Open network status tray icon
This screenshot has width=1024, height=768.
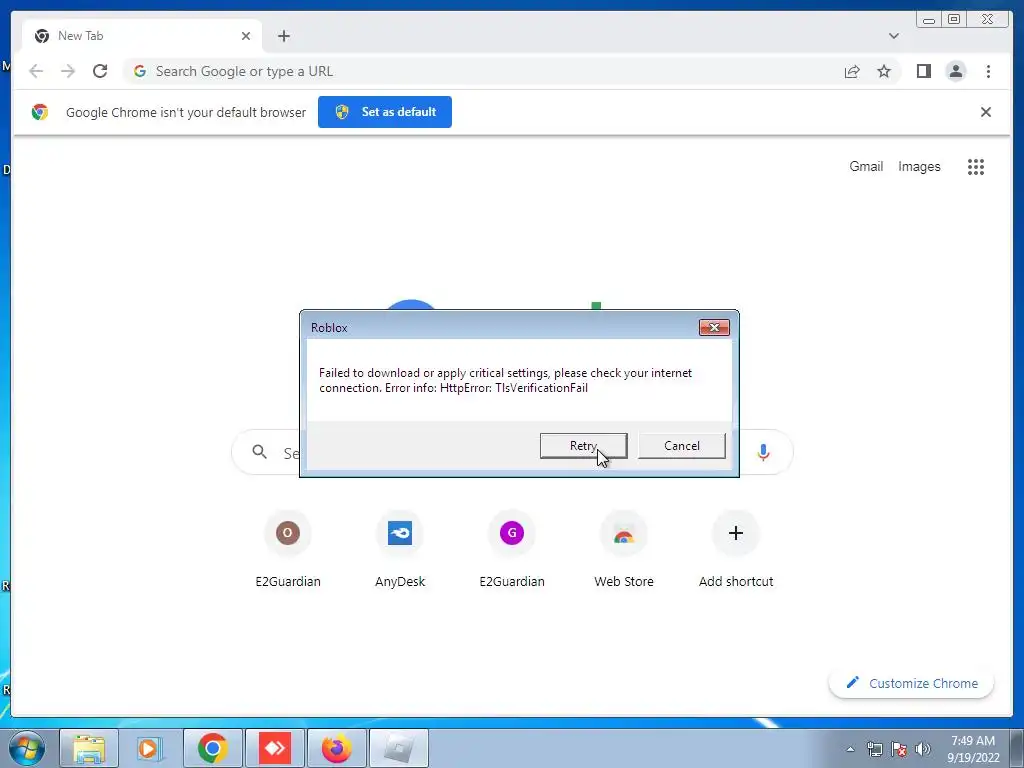pyautogui.click(x=874, y=749)
